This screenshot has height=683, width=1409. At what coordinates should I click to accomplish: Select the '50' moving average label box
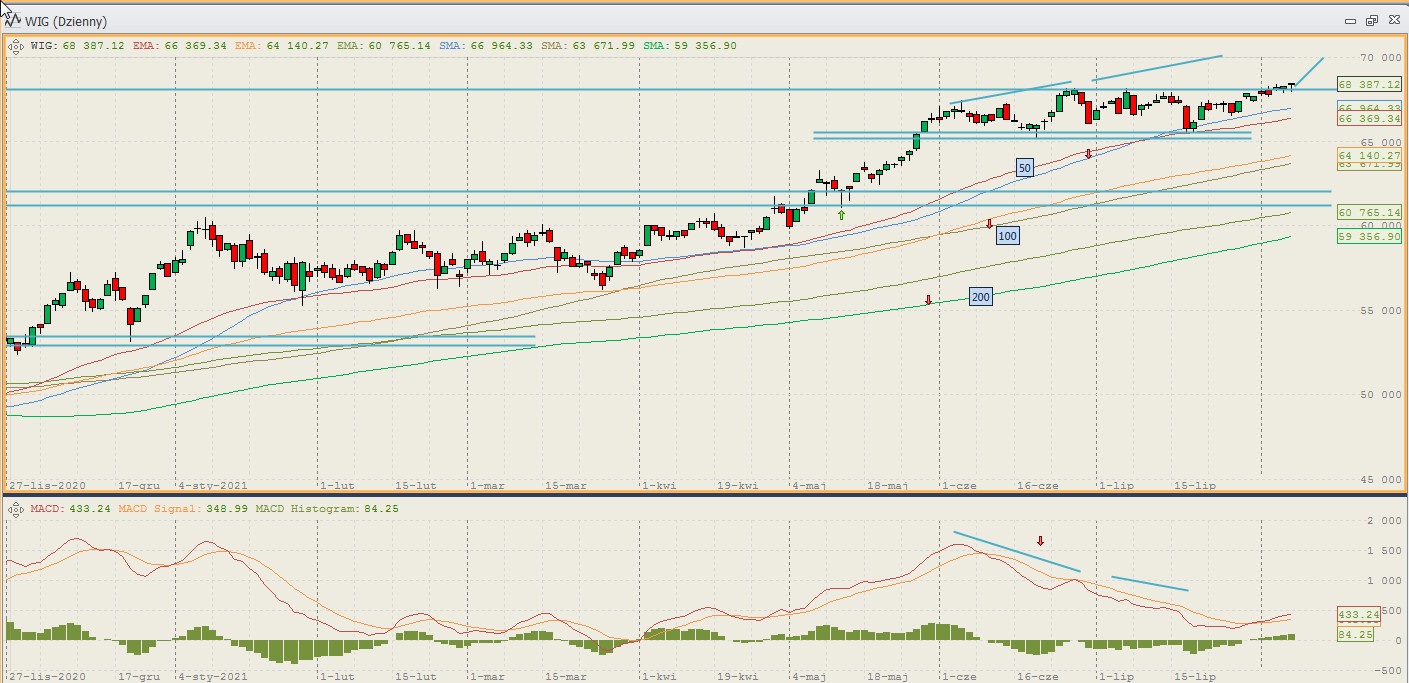(x=1024, y=168)
